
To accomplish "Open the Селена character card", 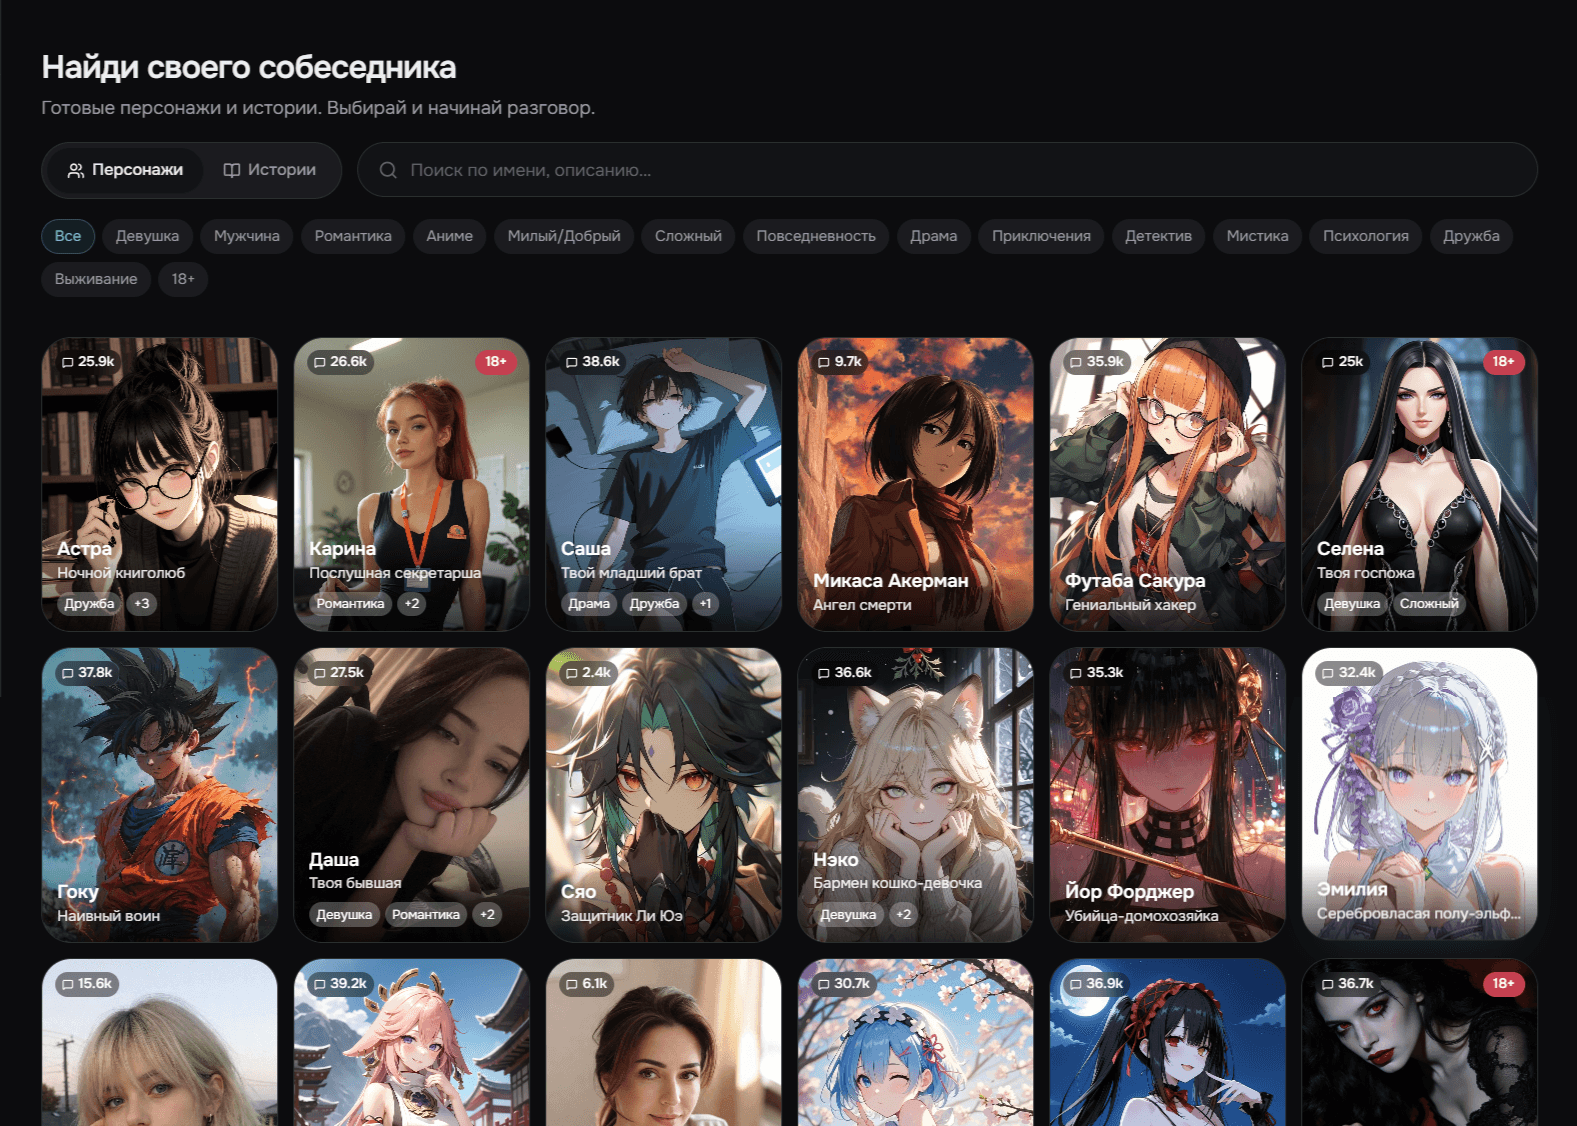I will point(1420,484).
